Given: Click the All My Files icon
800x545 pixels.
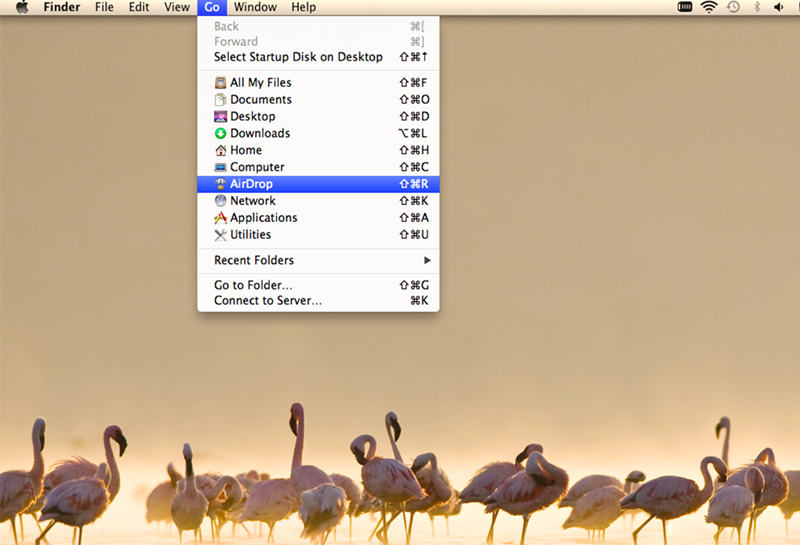Looking at the screenshot, I should [220, 83].
